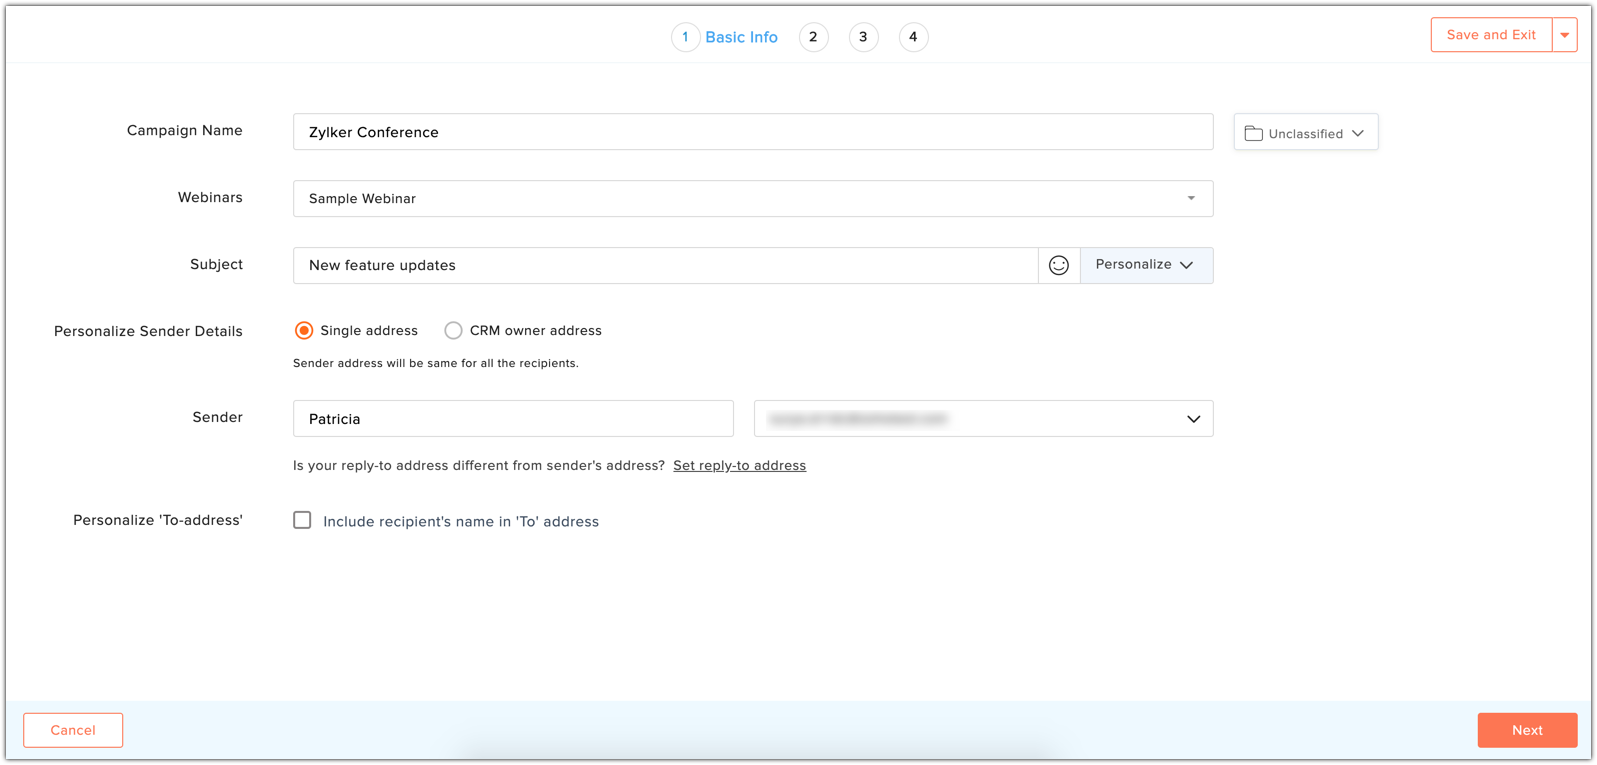Jump to step 2 in wizard
The image size is (1597, 765).
pos(813,37)
